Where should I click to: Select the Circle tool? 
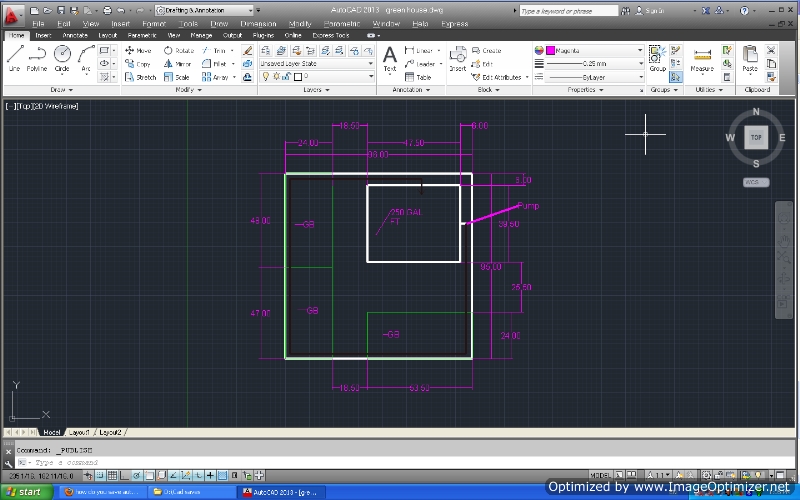(62, 58)
